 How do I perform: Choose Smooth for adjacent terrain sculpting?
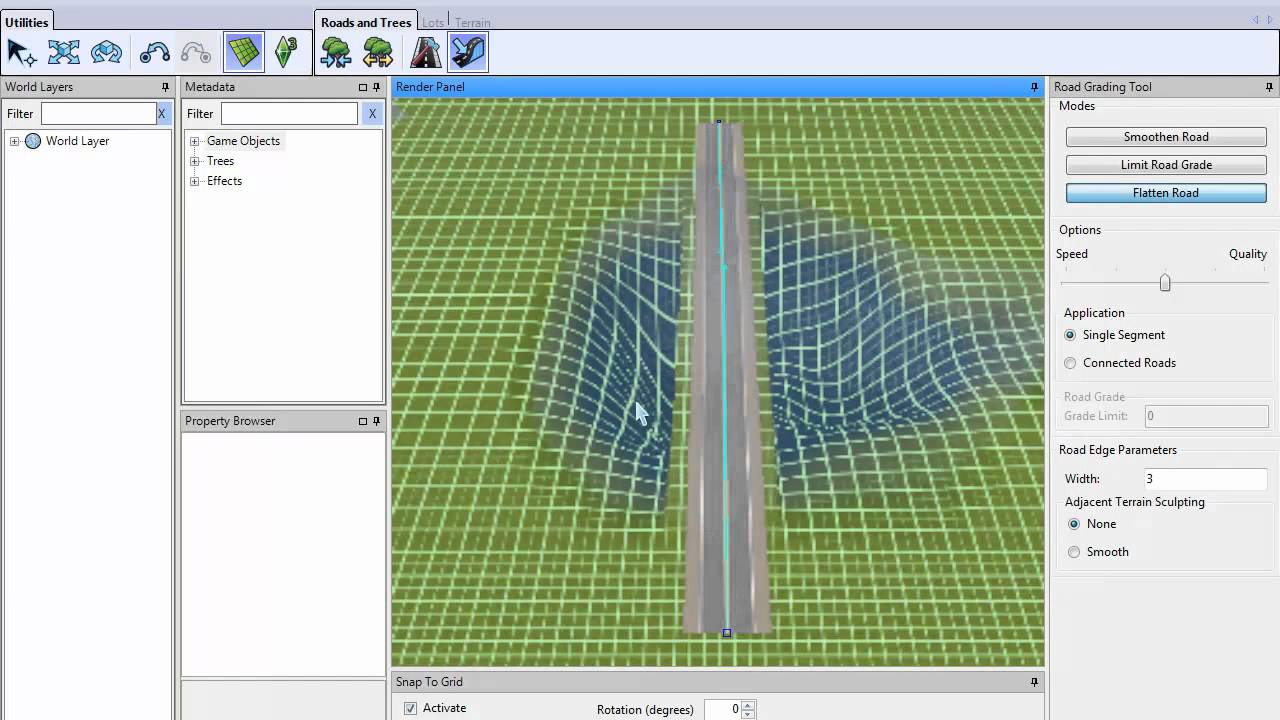(x=1074, y=552)
